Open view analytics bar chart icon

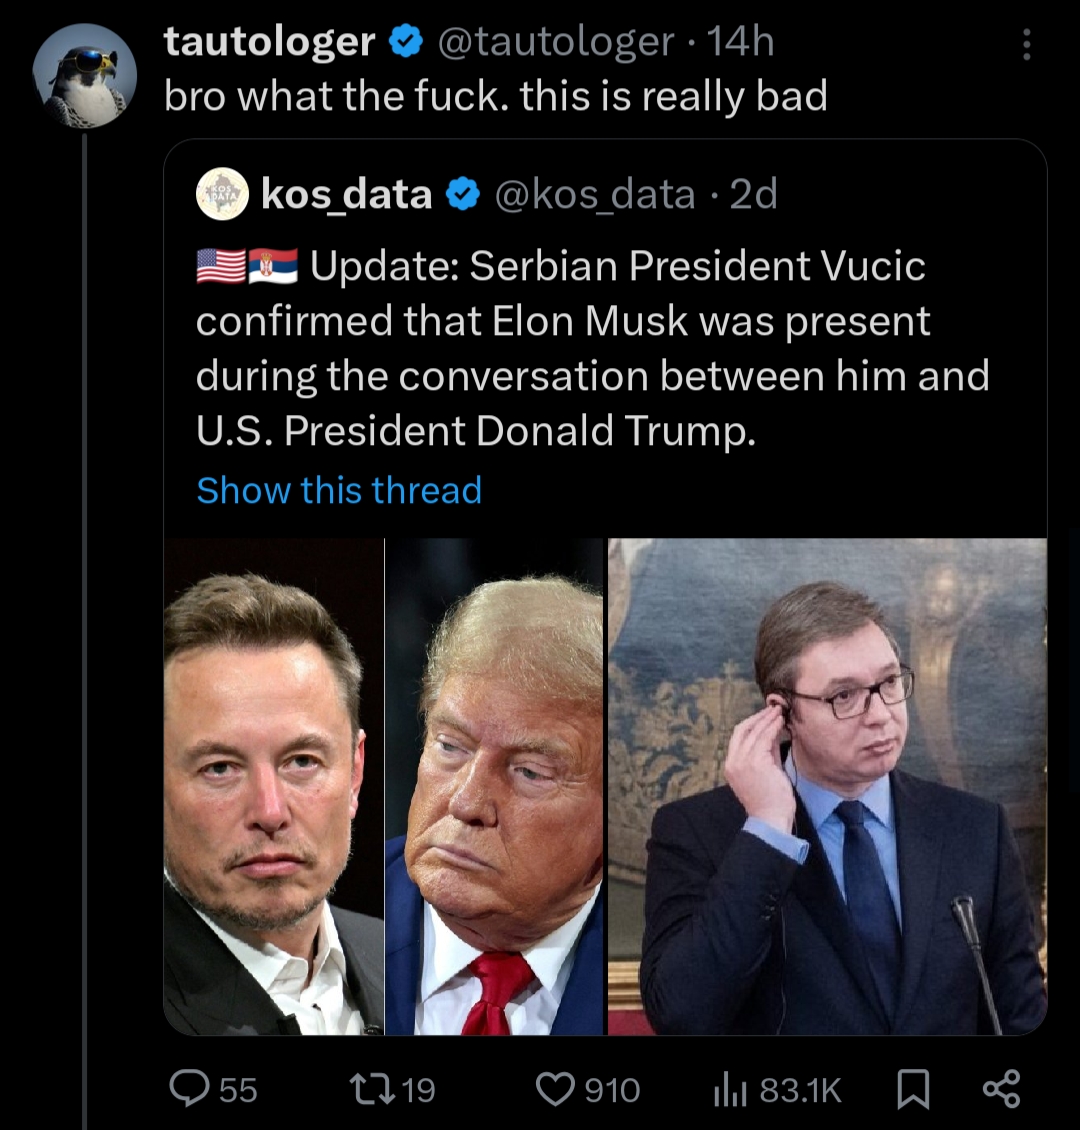click(x=730, y=1088)
